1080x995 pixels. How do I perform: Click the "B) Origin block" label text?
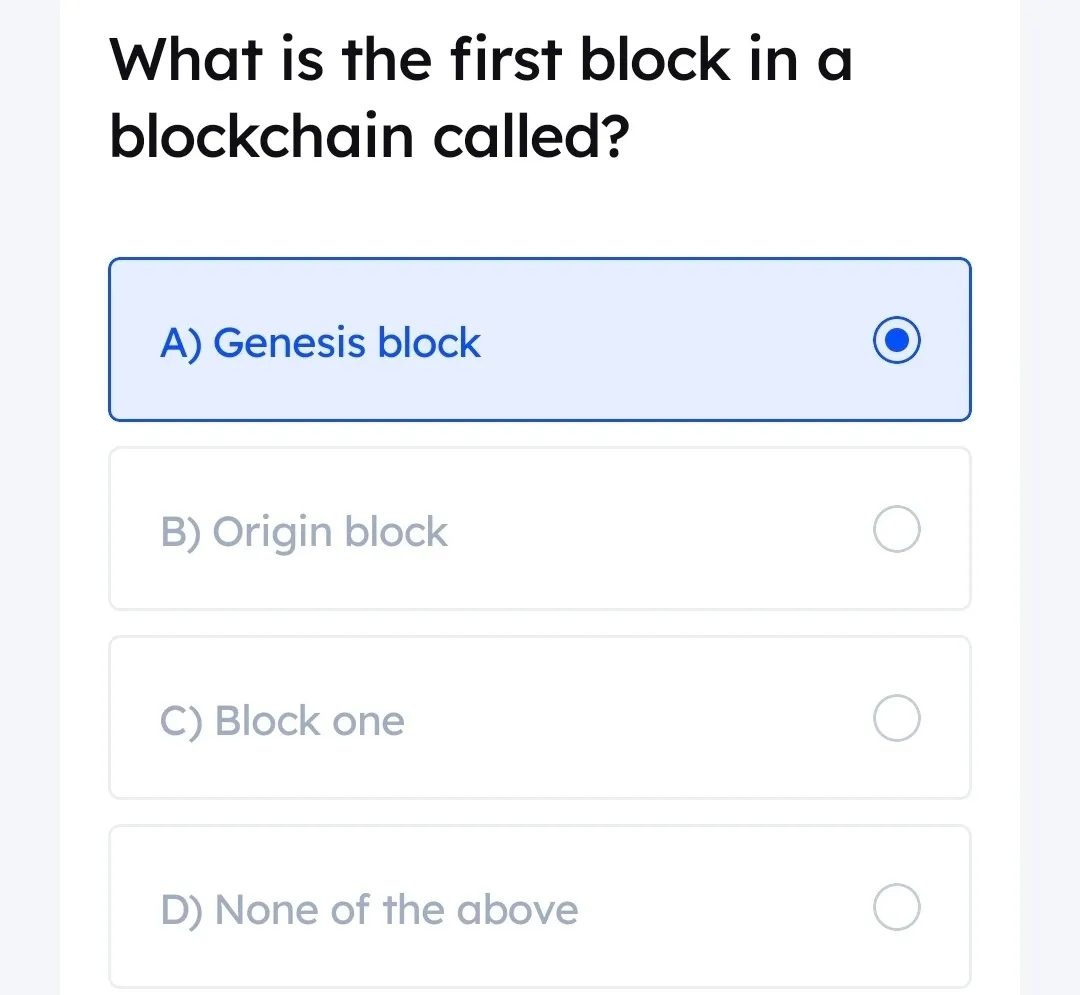point(303,531)
